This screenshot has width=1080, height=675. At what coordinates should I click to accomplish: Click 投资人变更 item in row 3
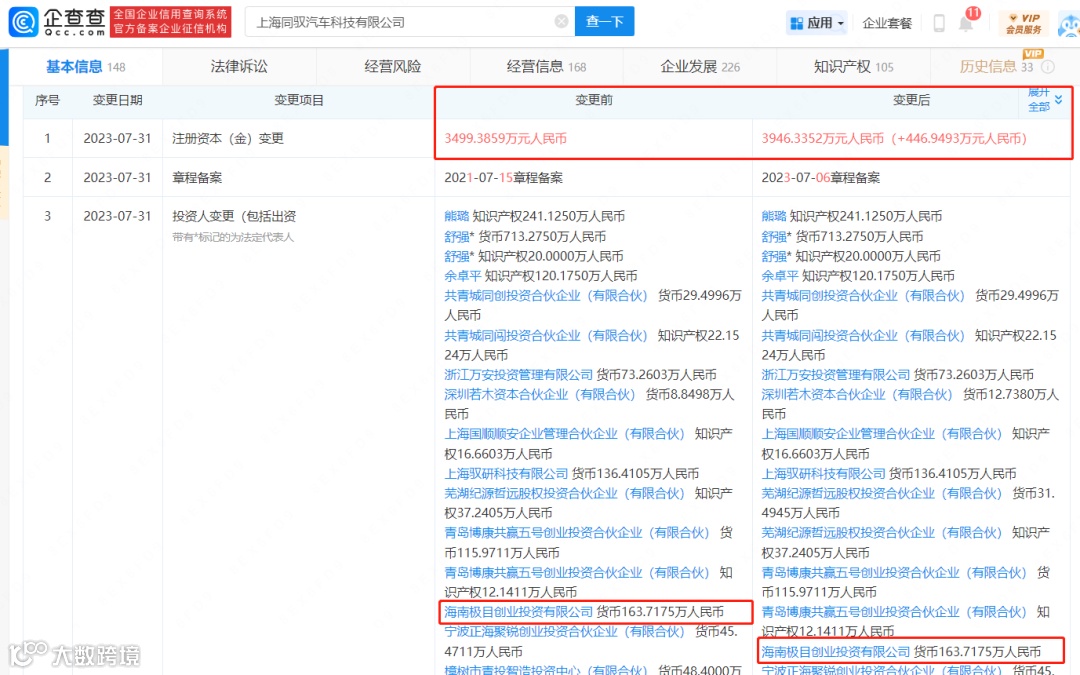pyautogui.click(x=234, y=216)
